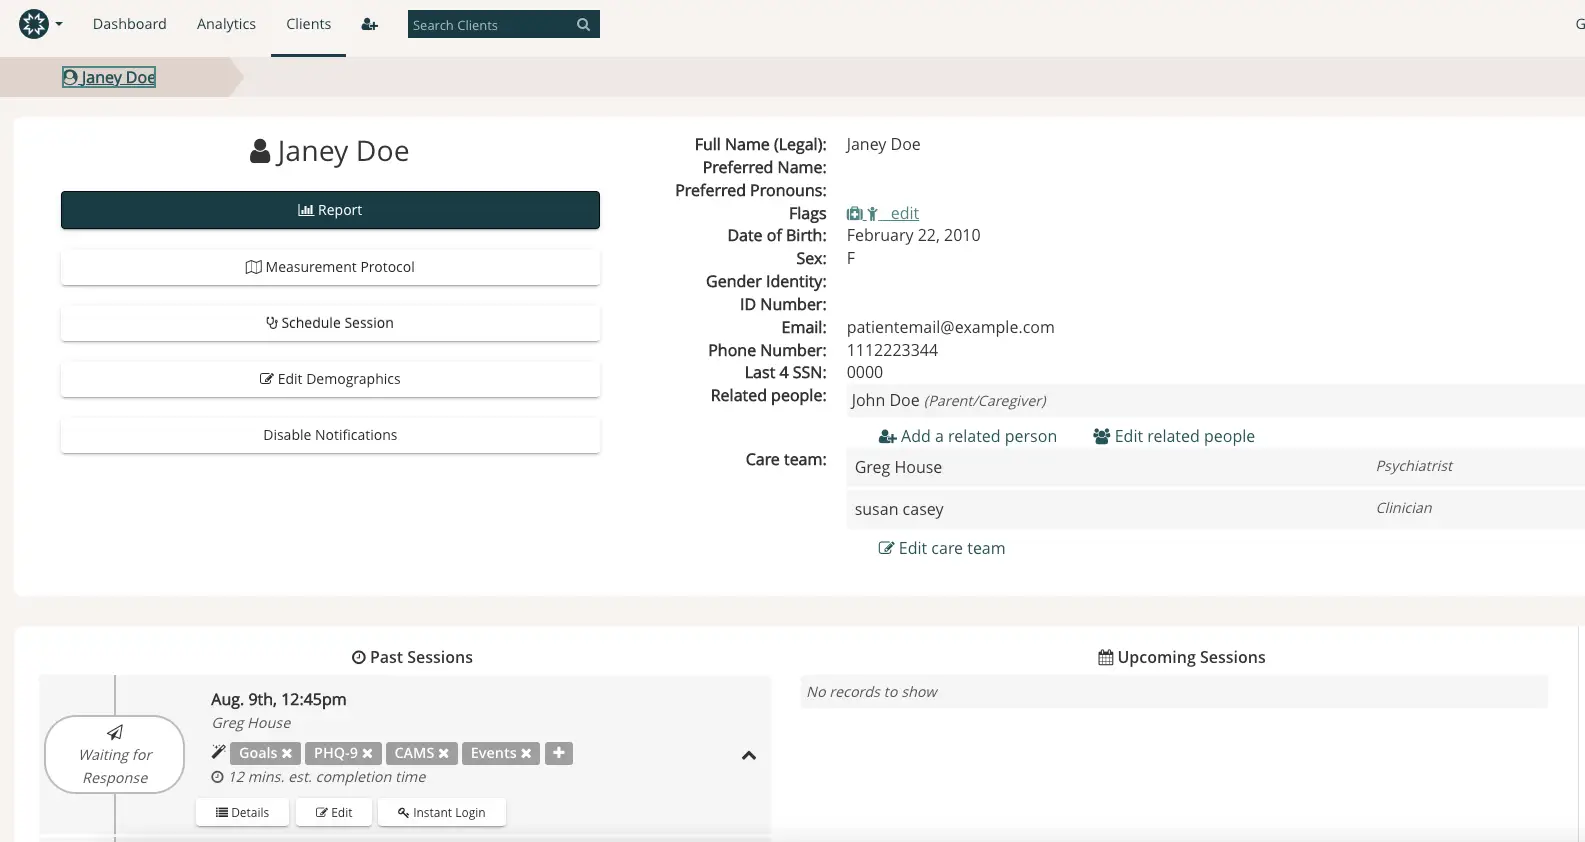The width and height of the screenshot is (1585, 842).
Task: Click the add new client icon
Action: point(370,25)
